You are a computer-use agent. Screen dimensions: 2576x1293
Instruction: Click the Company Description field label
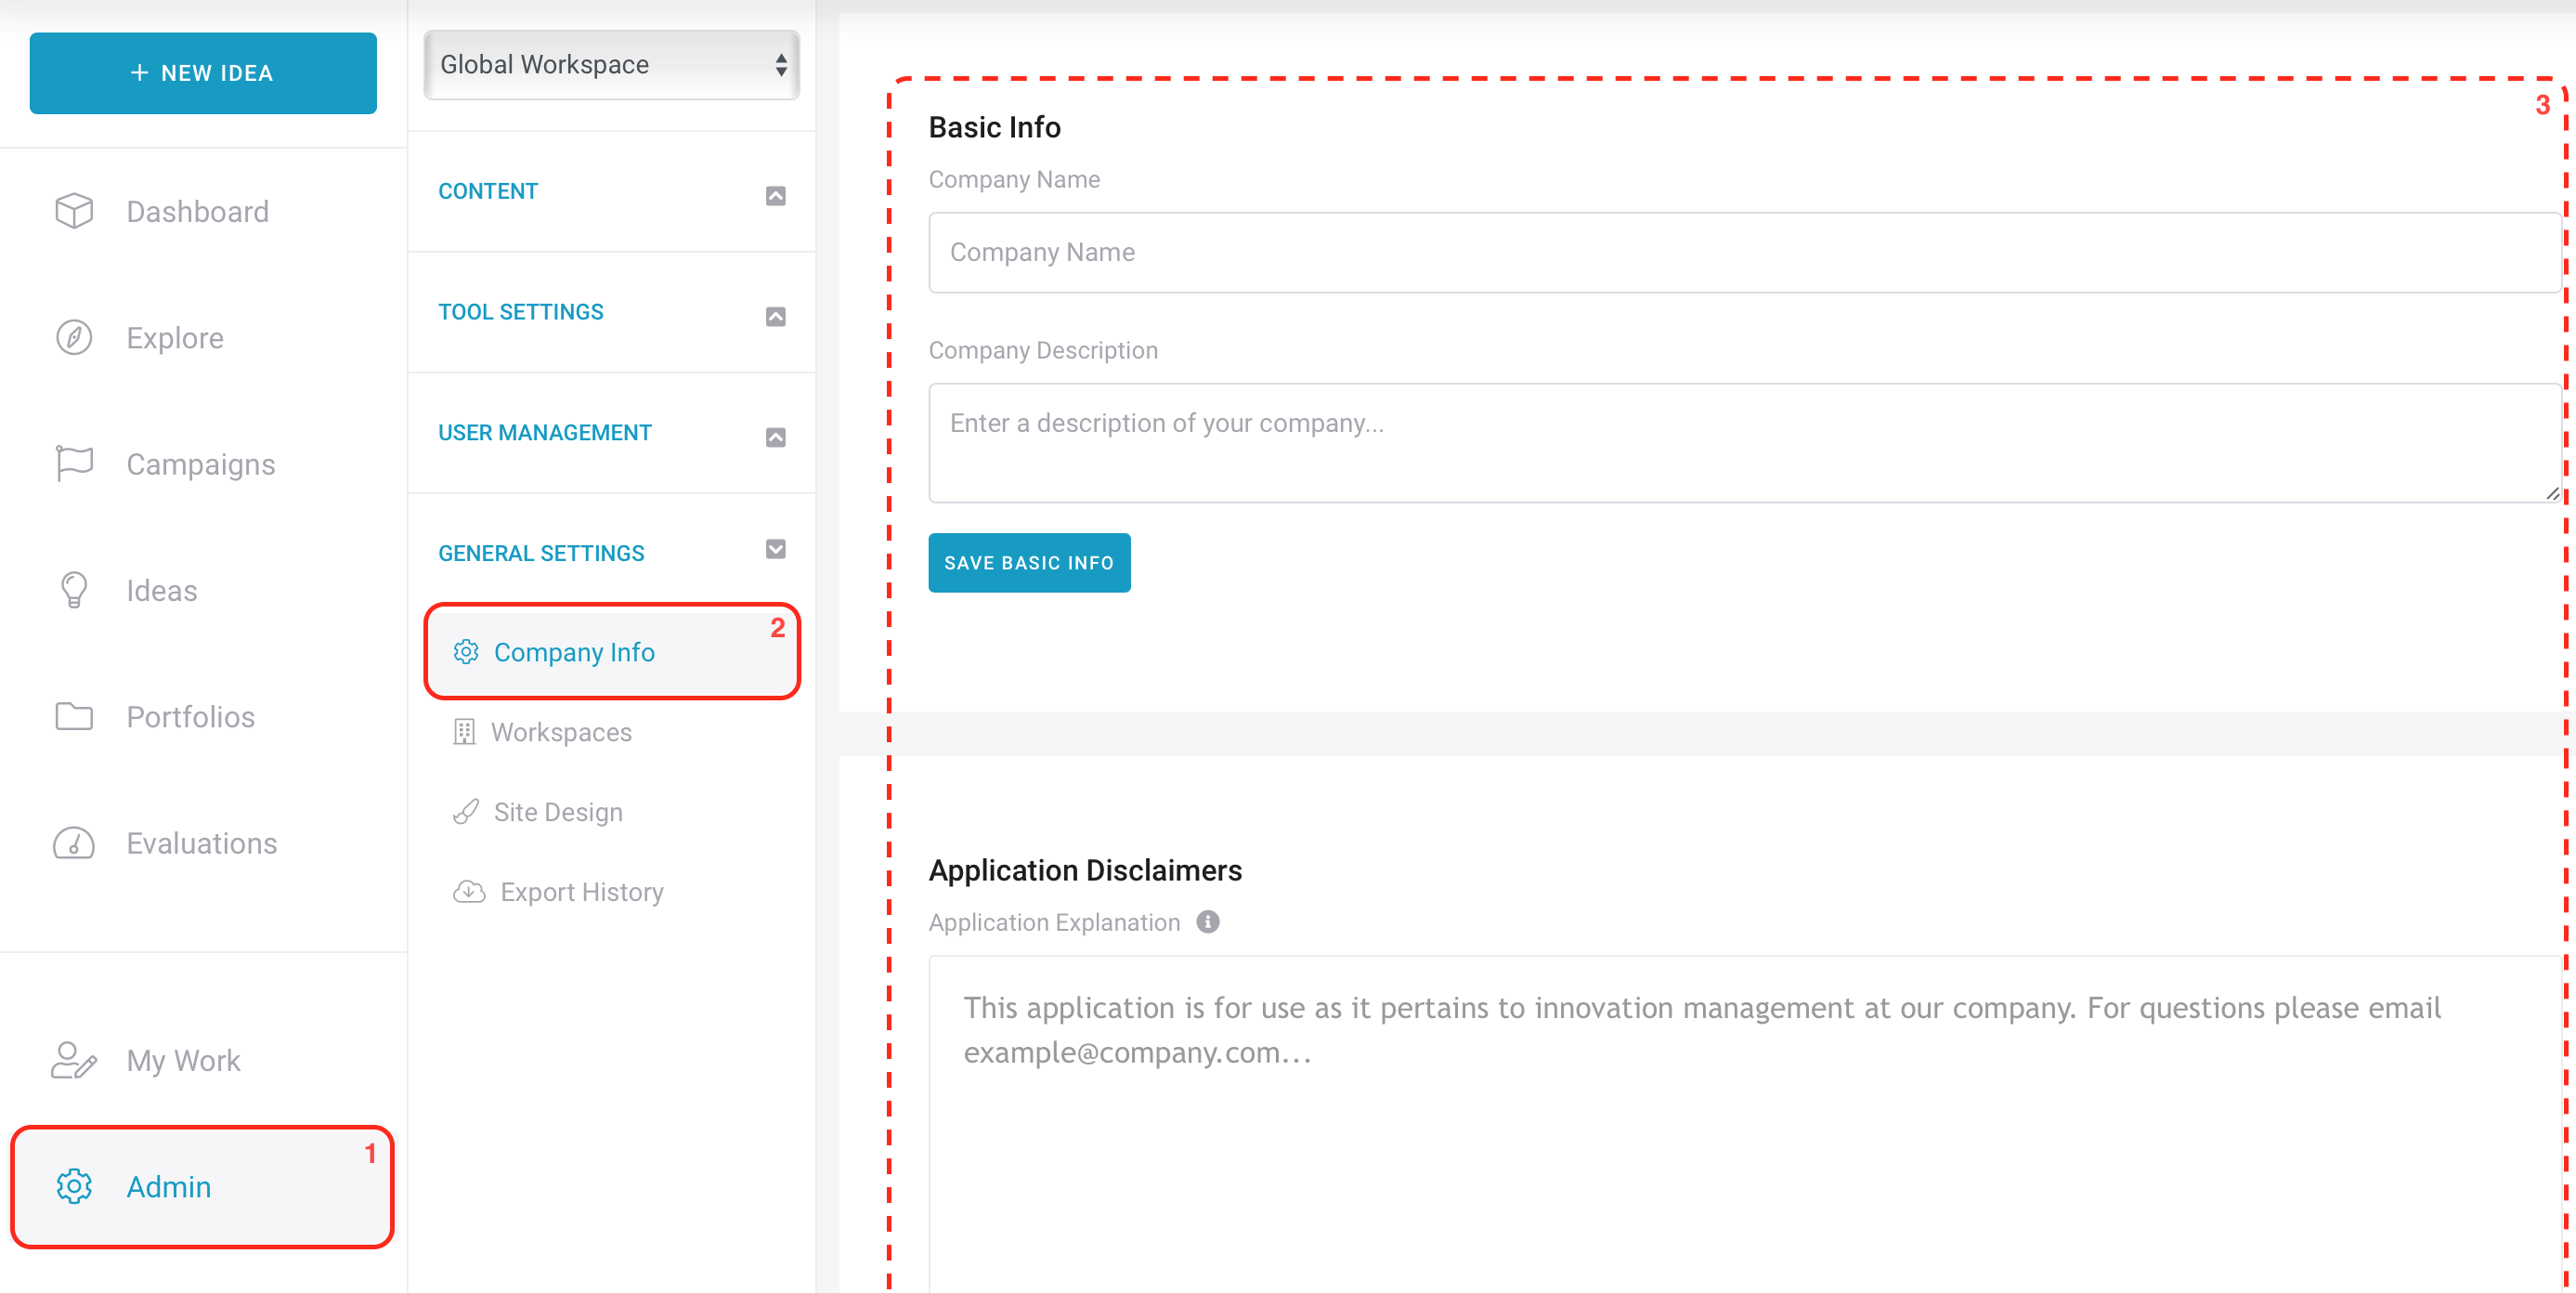[x=1043, y=350]
